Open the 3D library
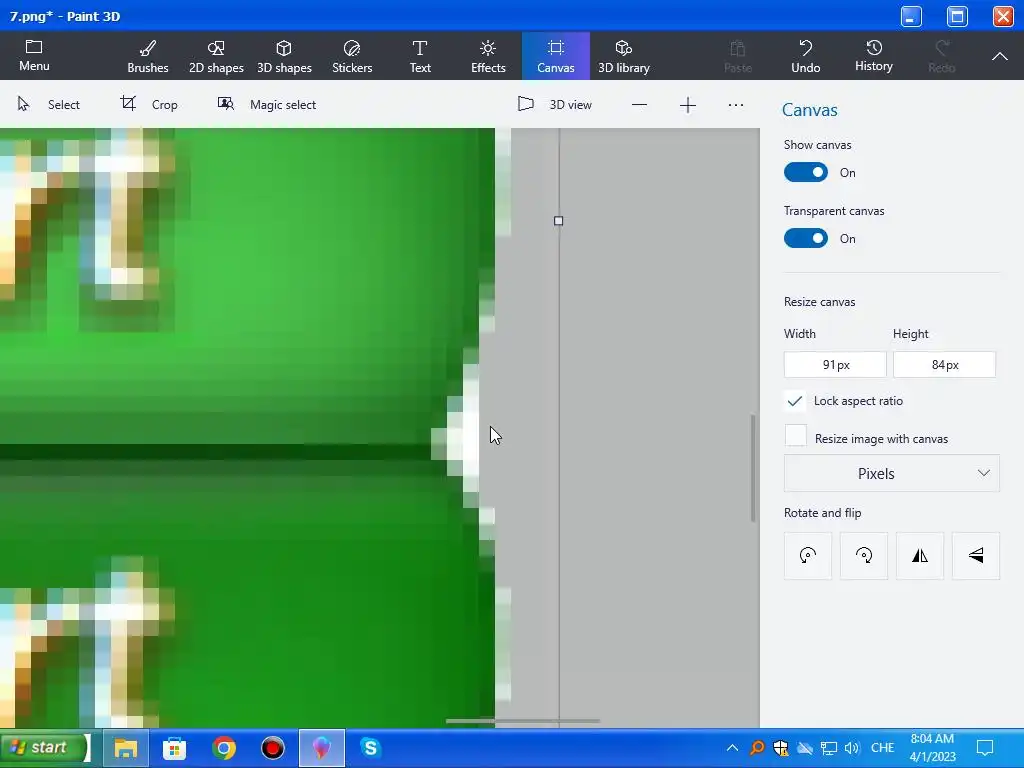This screenshot has height=768, width=1024. 624,56
